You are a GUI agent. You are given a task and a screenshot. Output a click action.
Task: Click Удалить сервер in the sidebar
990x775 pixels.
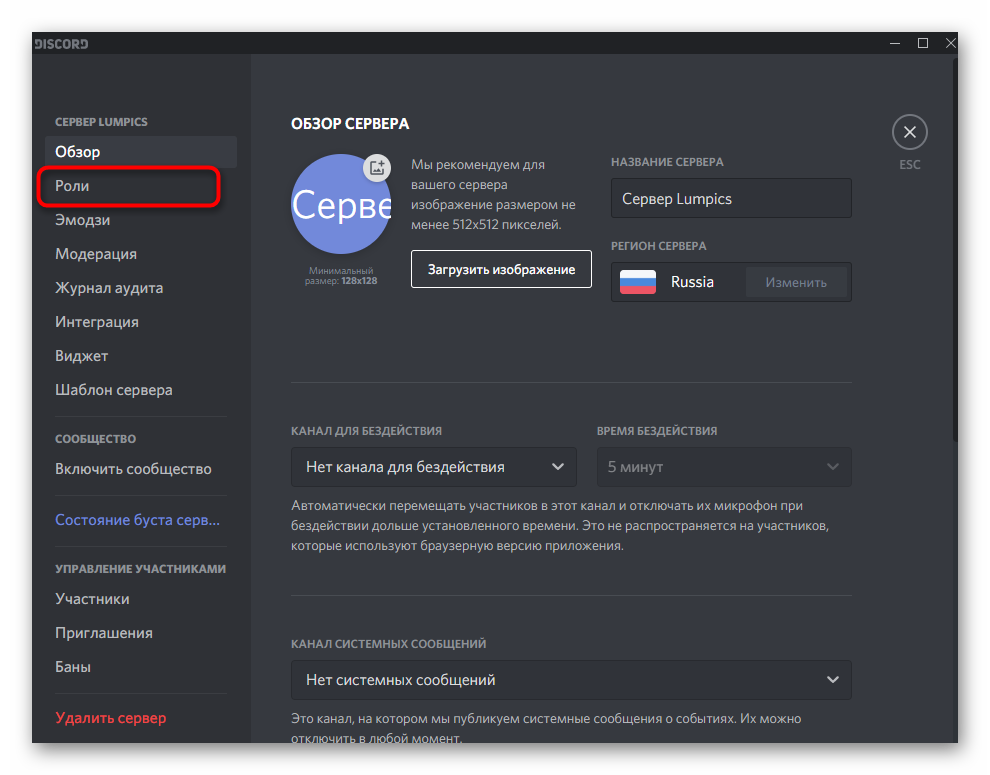[x=111, y=718]
